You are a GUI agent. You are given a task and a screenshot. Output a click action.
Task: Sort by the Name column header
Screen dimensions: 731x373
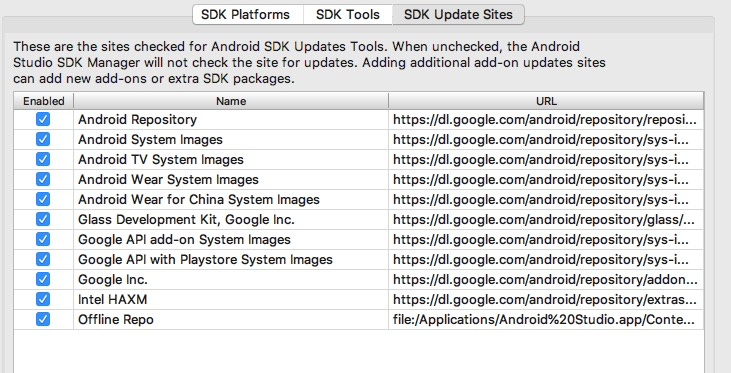pos(231,101)
